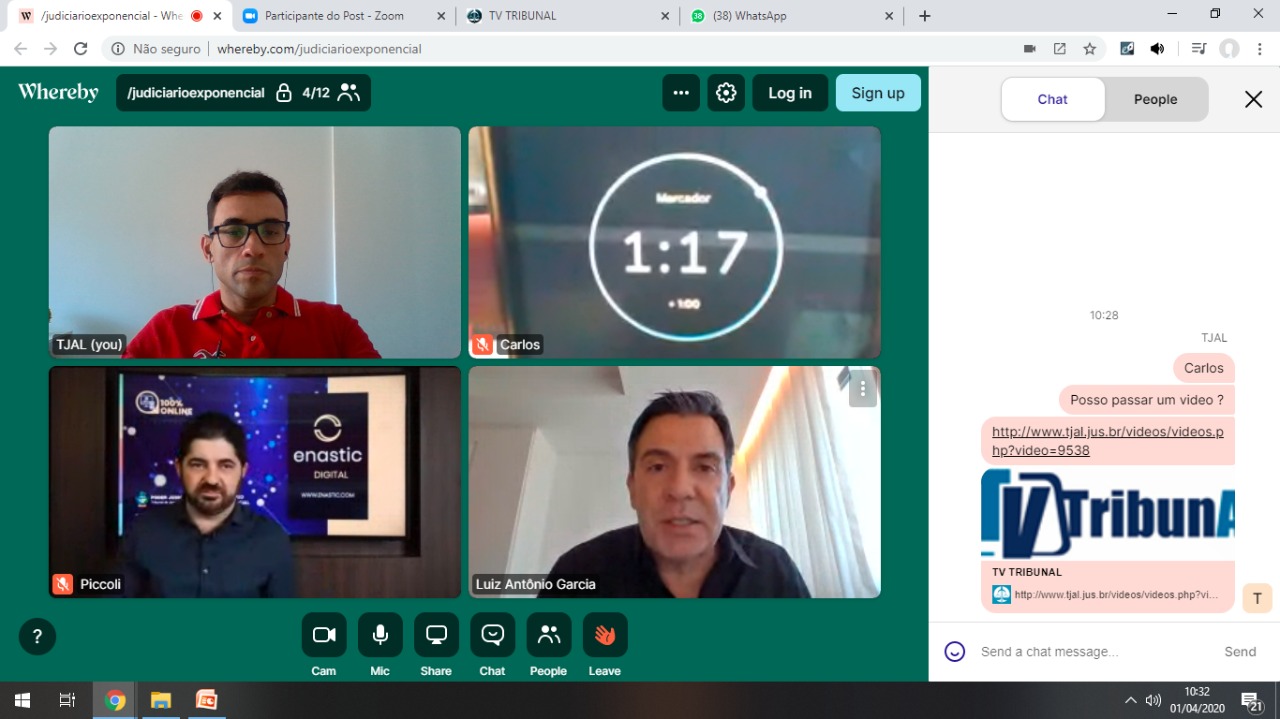This screenshot has height=719, width=1280.
Task: Click the help question mark button
Action: tap(37, 636)
